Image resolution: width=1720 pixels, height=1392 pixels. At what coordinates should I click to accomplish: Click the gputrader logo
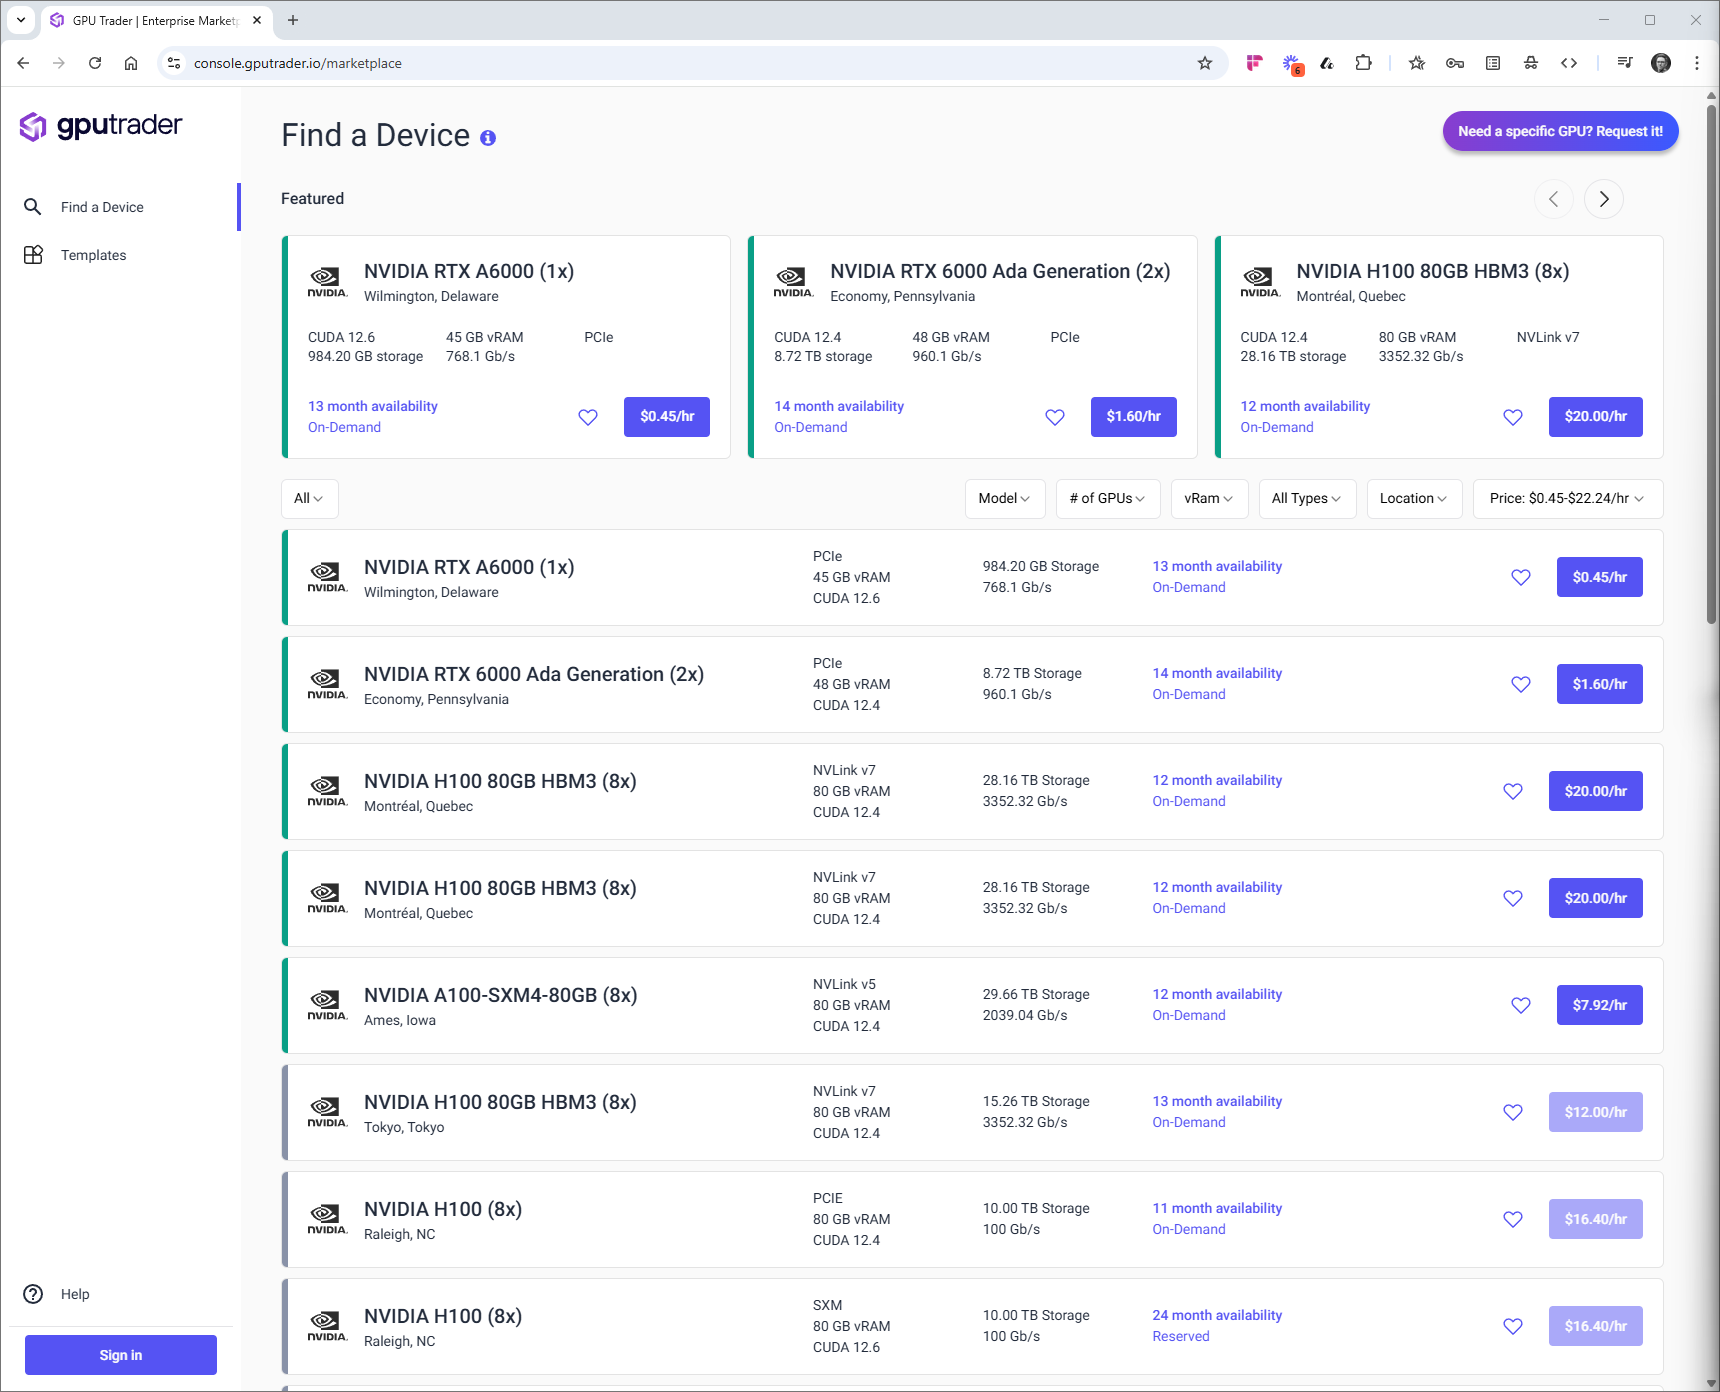tap(101, 126)
